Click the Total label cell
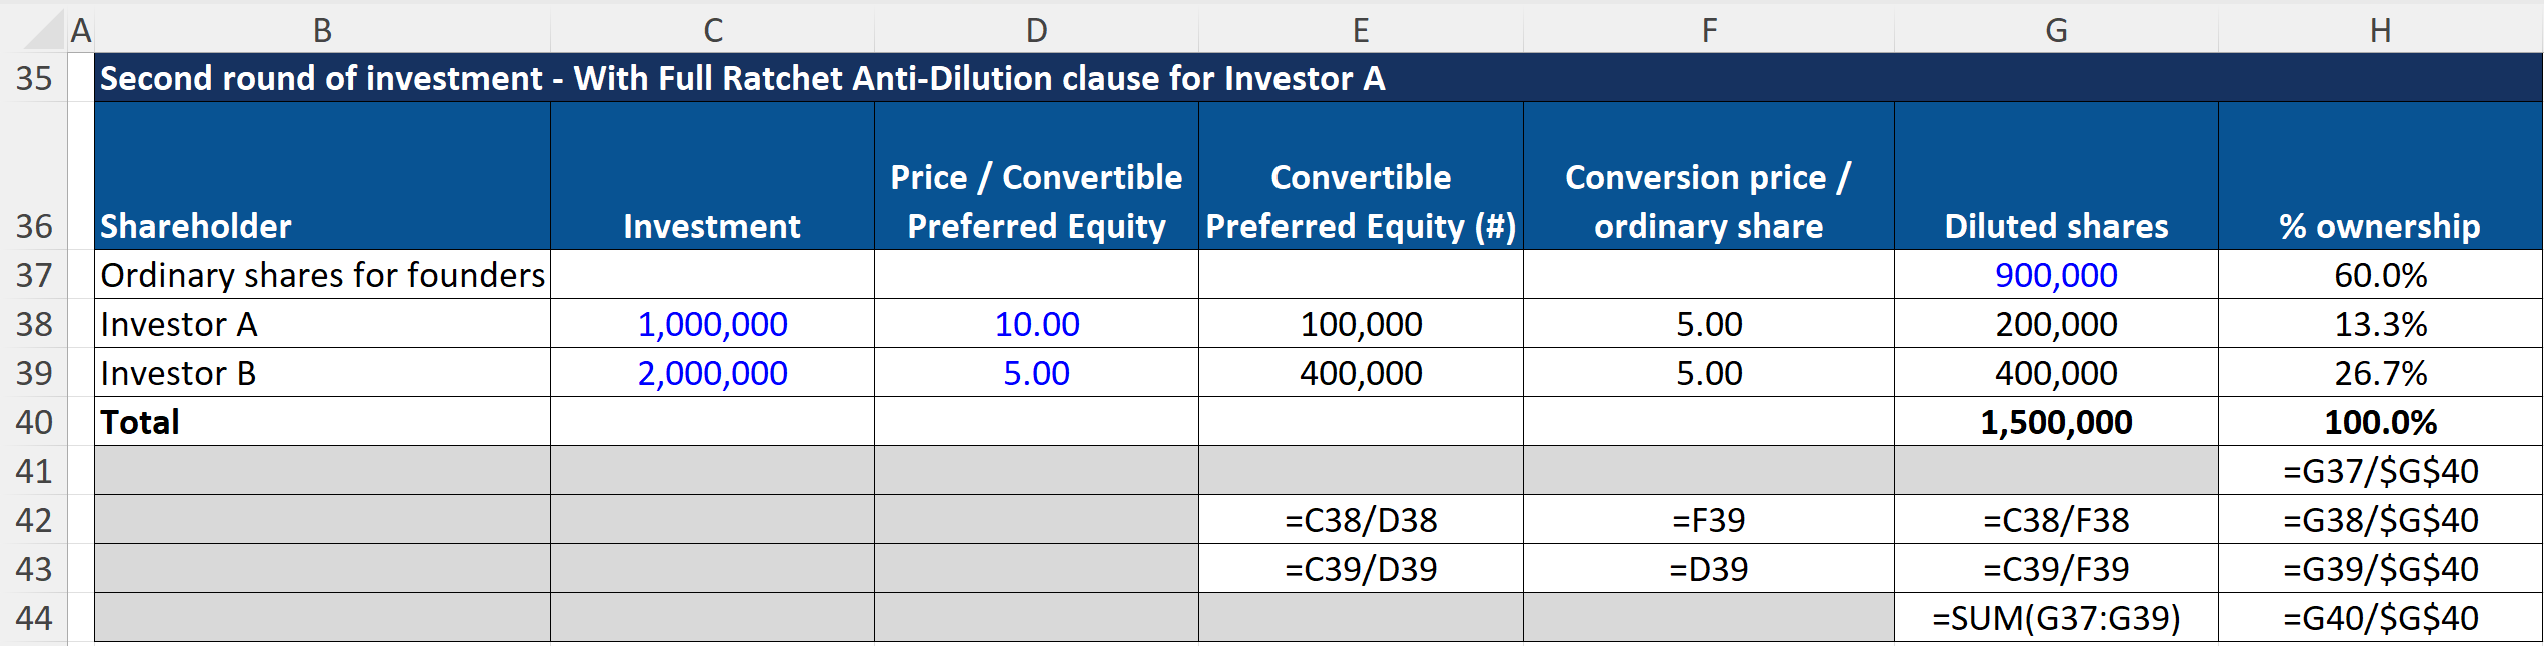2544x646 pixels. pyautogui.click(x=322, y=422)
